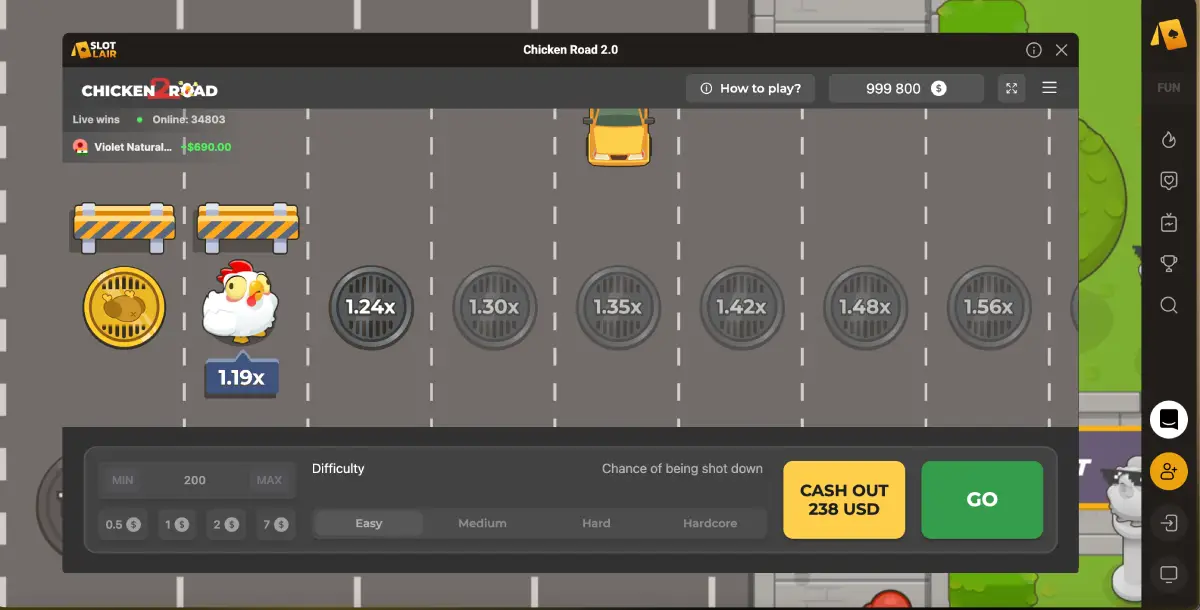The height and width of the screenshot is (610, 1200).
Task: Click the flame icon in the sidebar
Action: (1168, 140)
